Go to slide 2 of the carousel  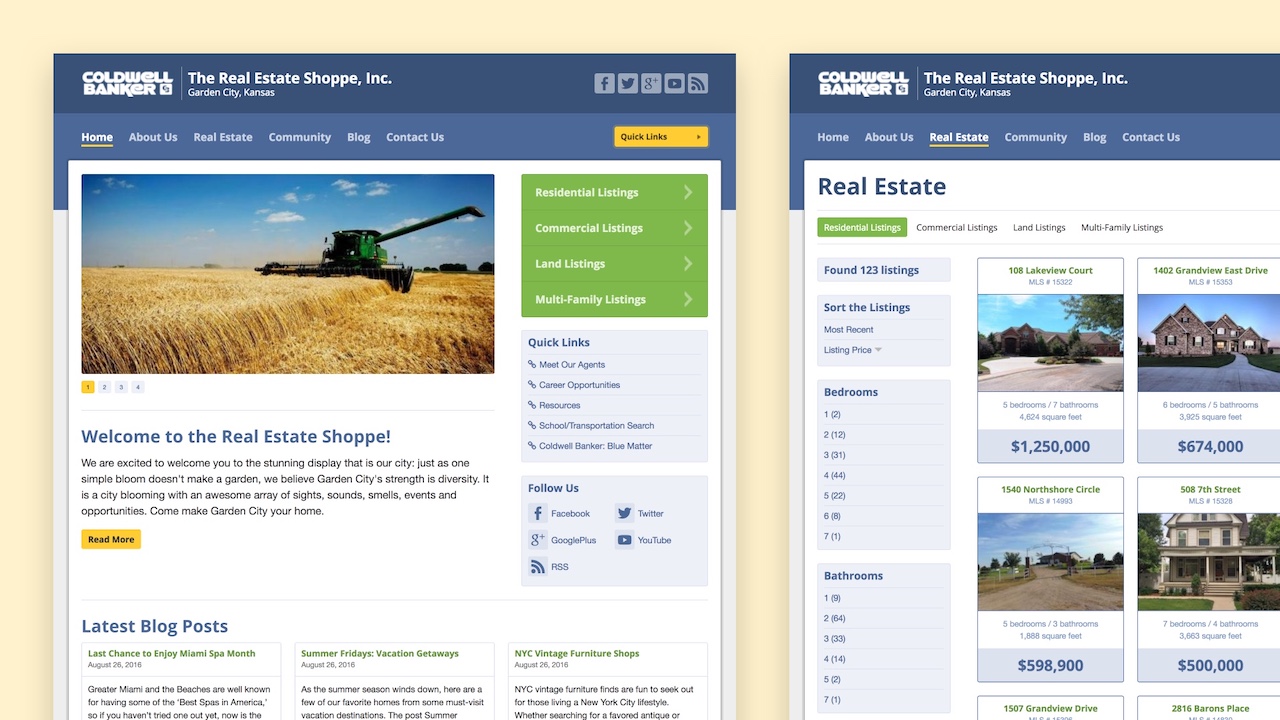tap(104, 387)
